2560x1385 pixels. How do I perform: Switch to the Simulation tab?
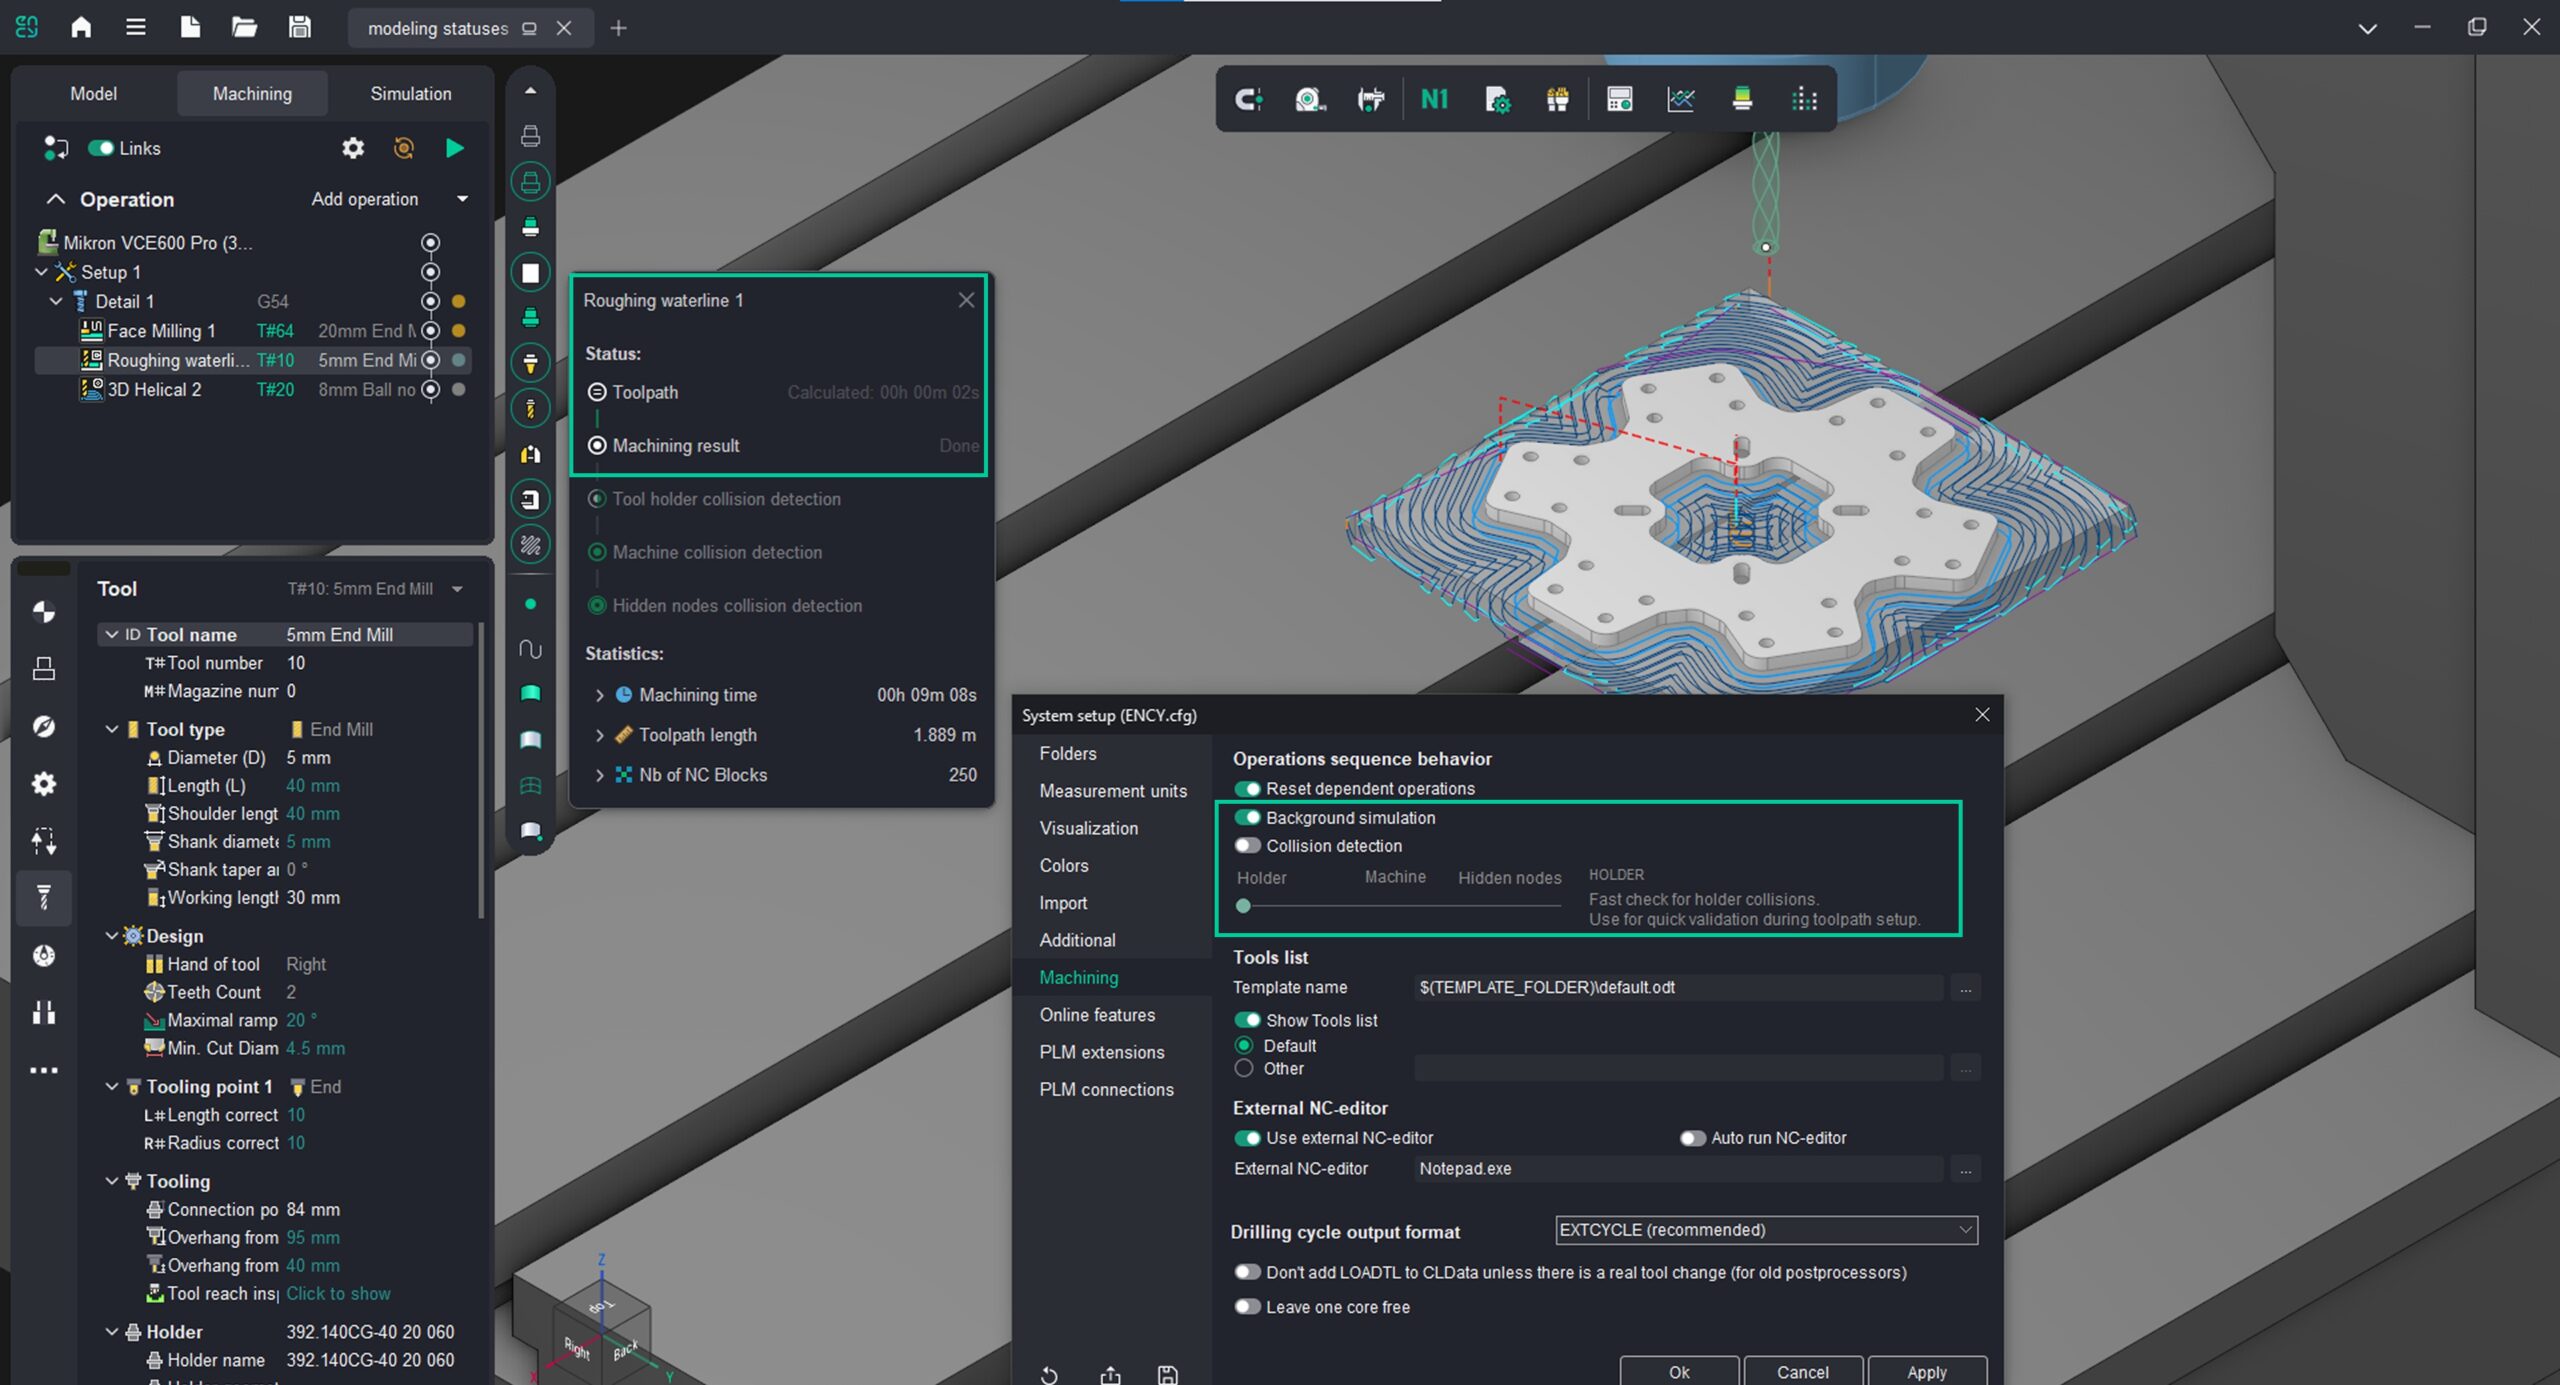(410, 93)
